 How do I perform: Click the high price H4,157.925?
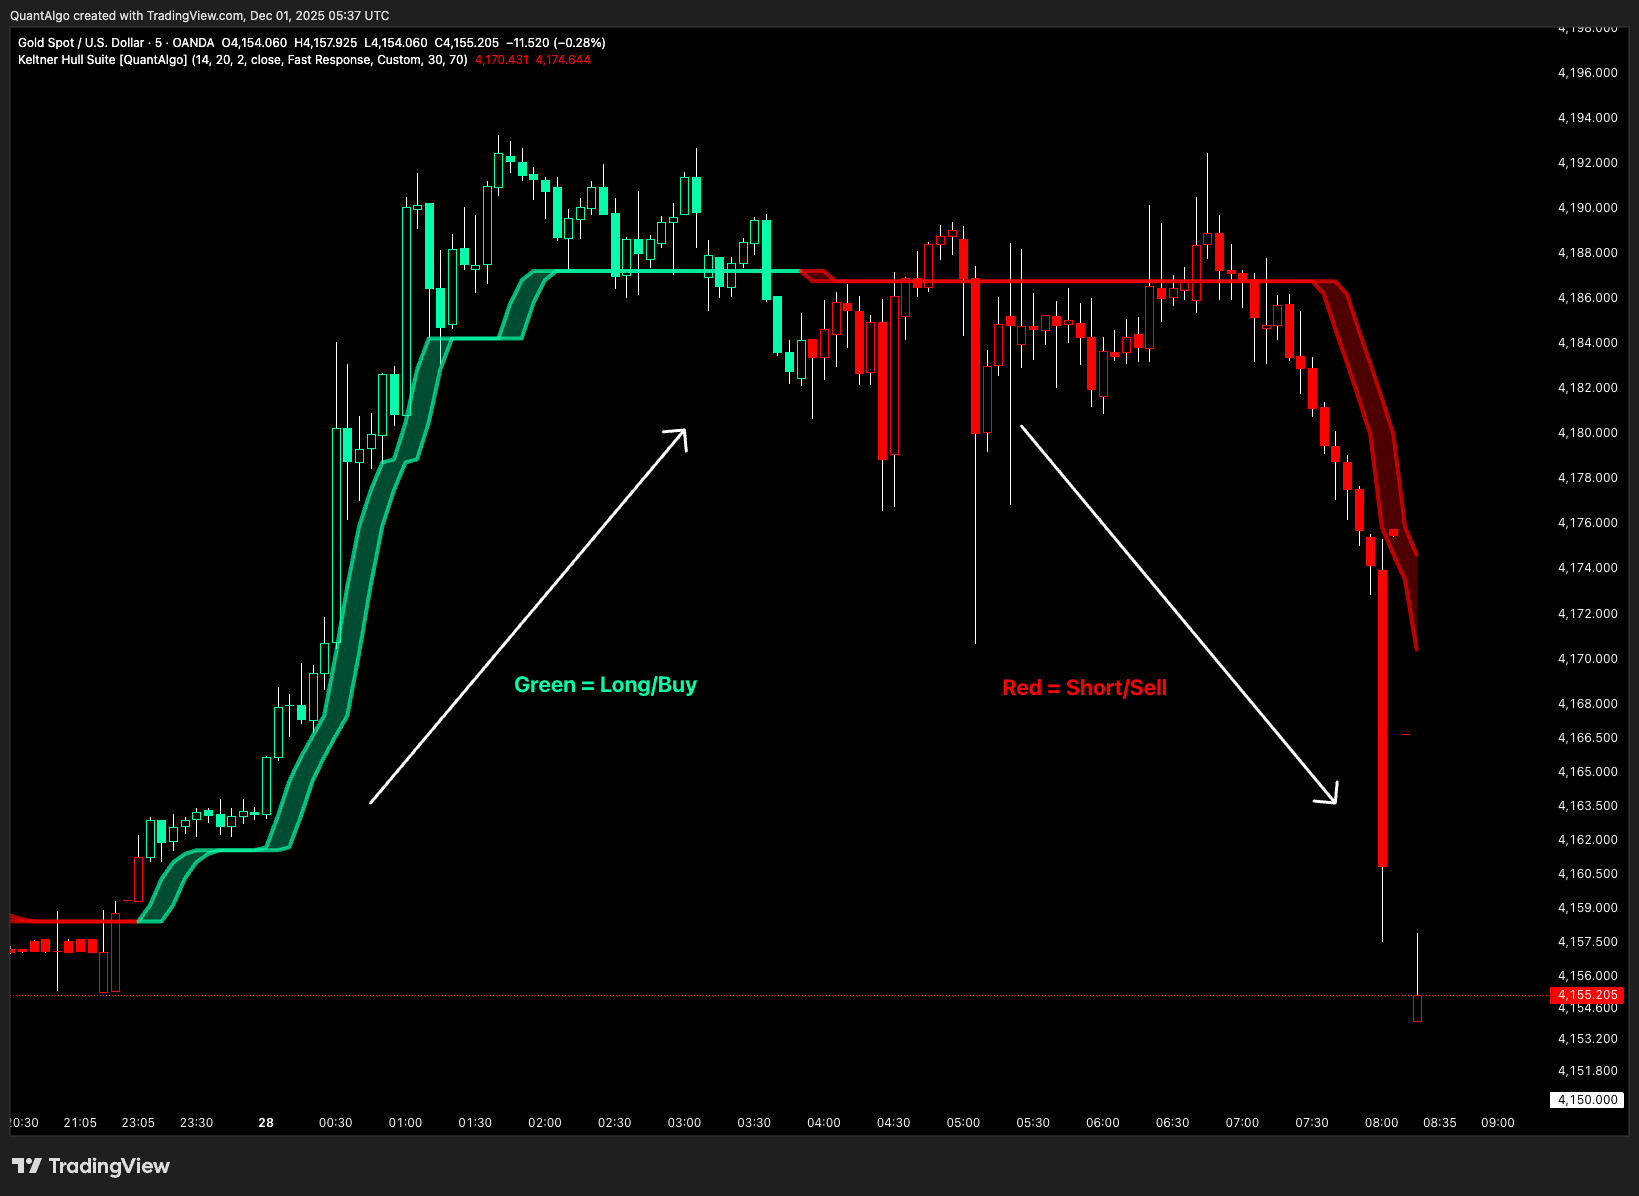click(x=326, y=43)
